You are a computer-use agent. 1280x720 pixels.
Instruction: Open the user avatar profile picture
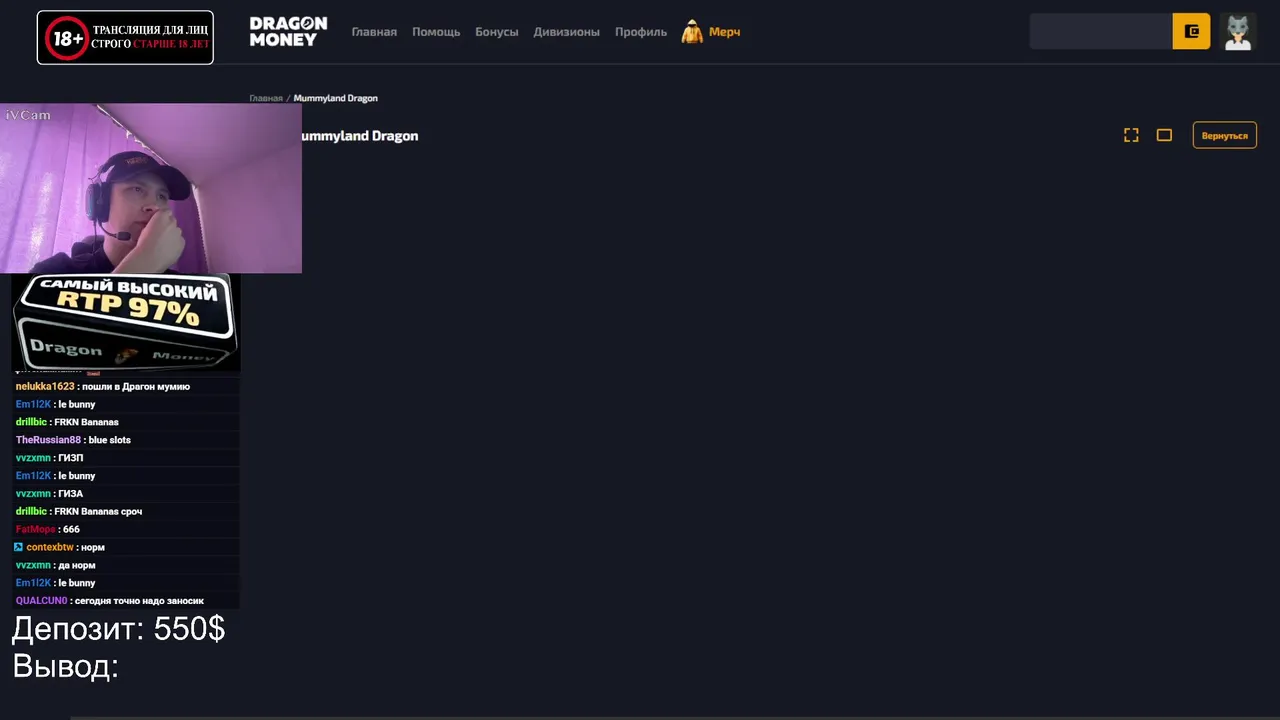1238,31
